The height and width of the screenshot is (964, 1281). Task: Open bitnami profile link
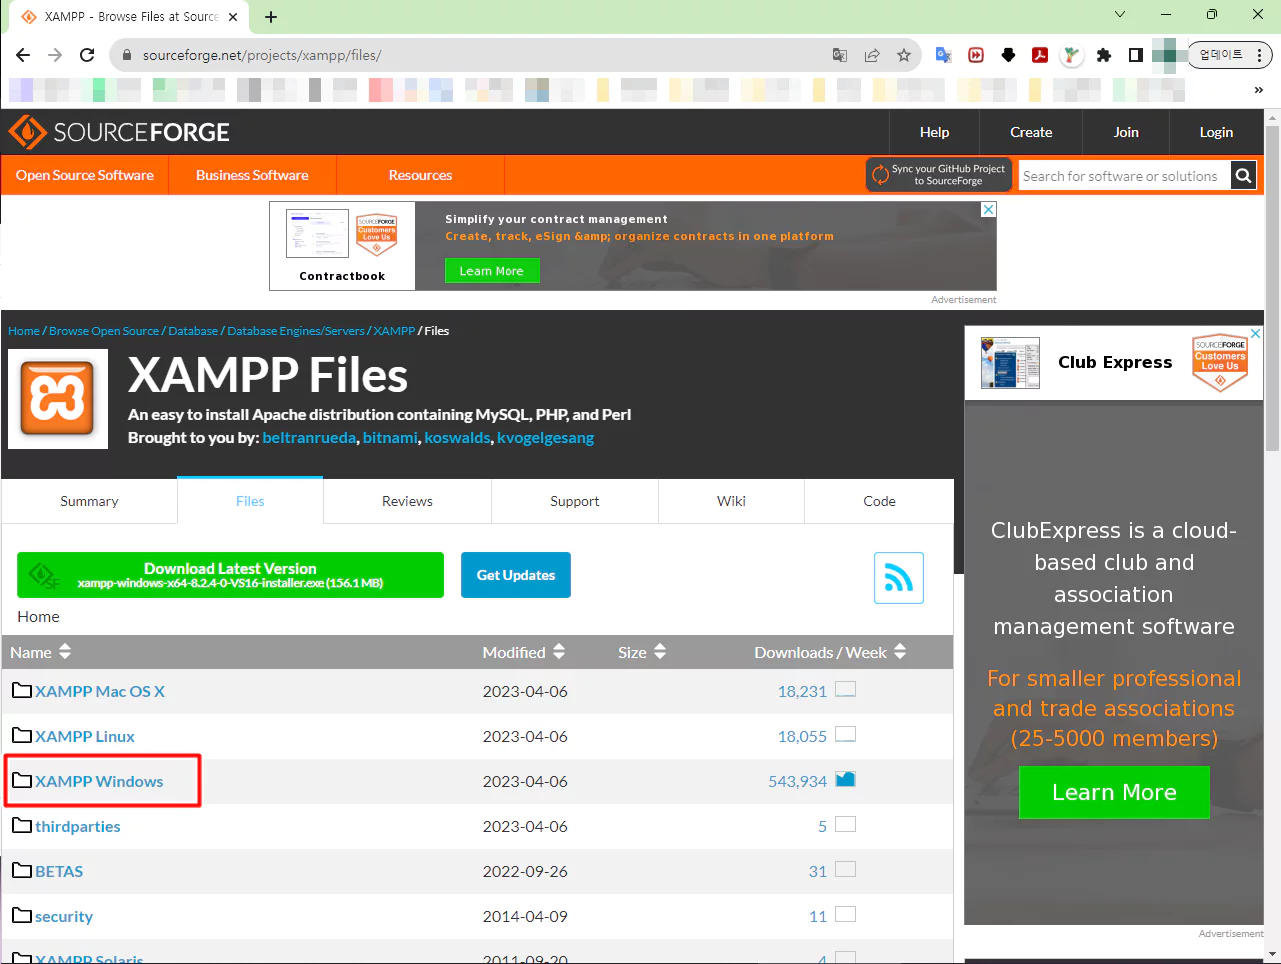tap(390, 438)
